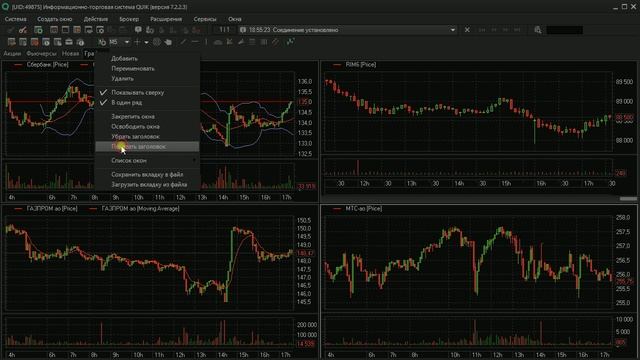Open the Брокер menu
The width and height of the screenshot is (640, 360).
[129, 19]
